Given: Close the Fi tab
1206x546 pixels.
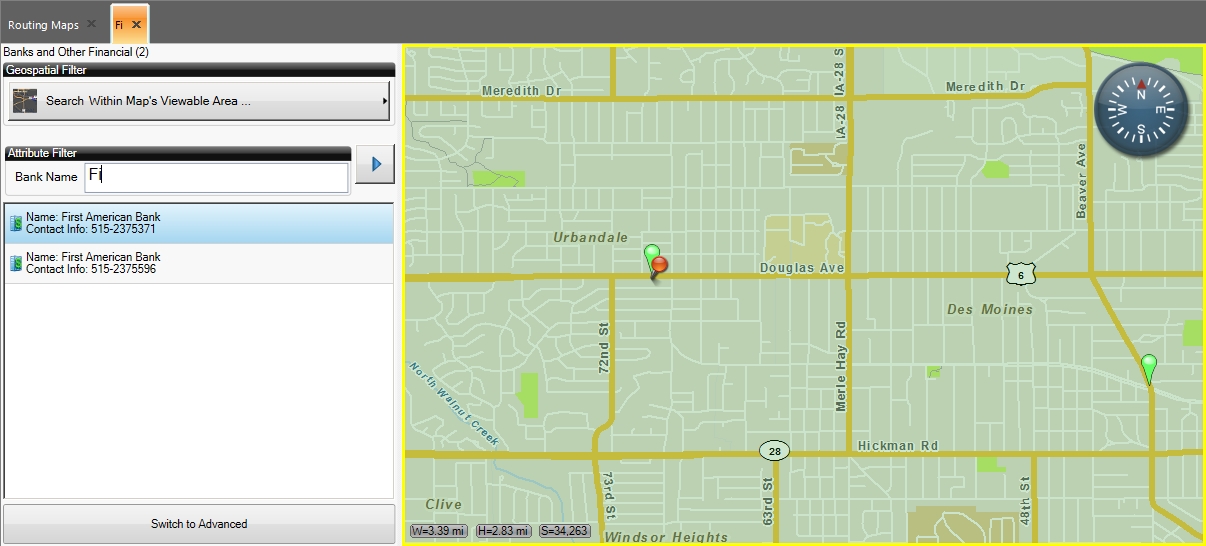Looking at the screenshot, I should [x=137, y=24].
